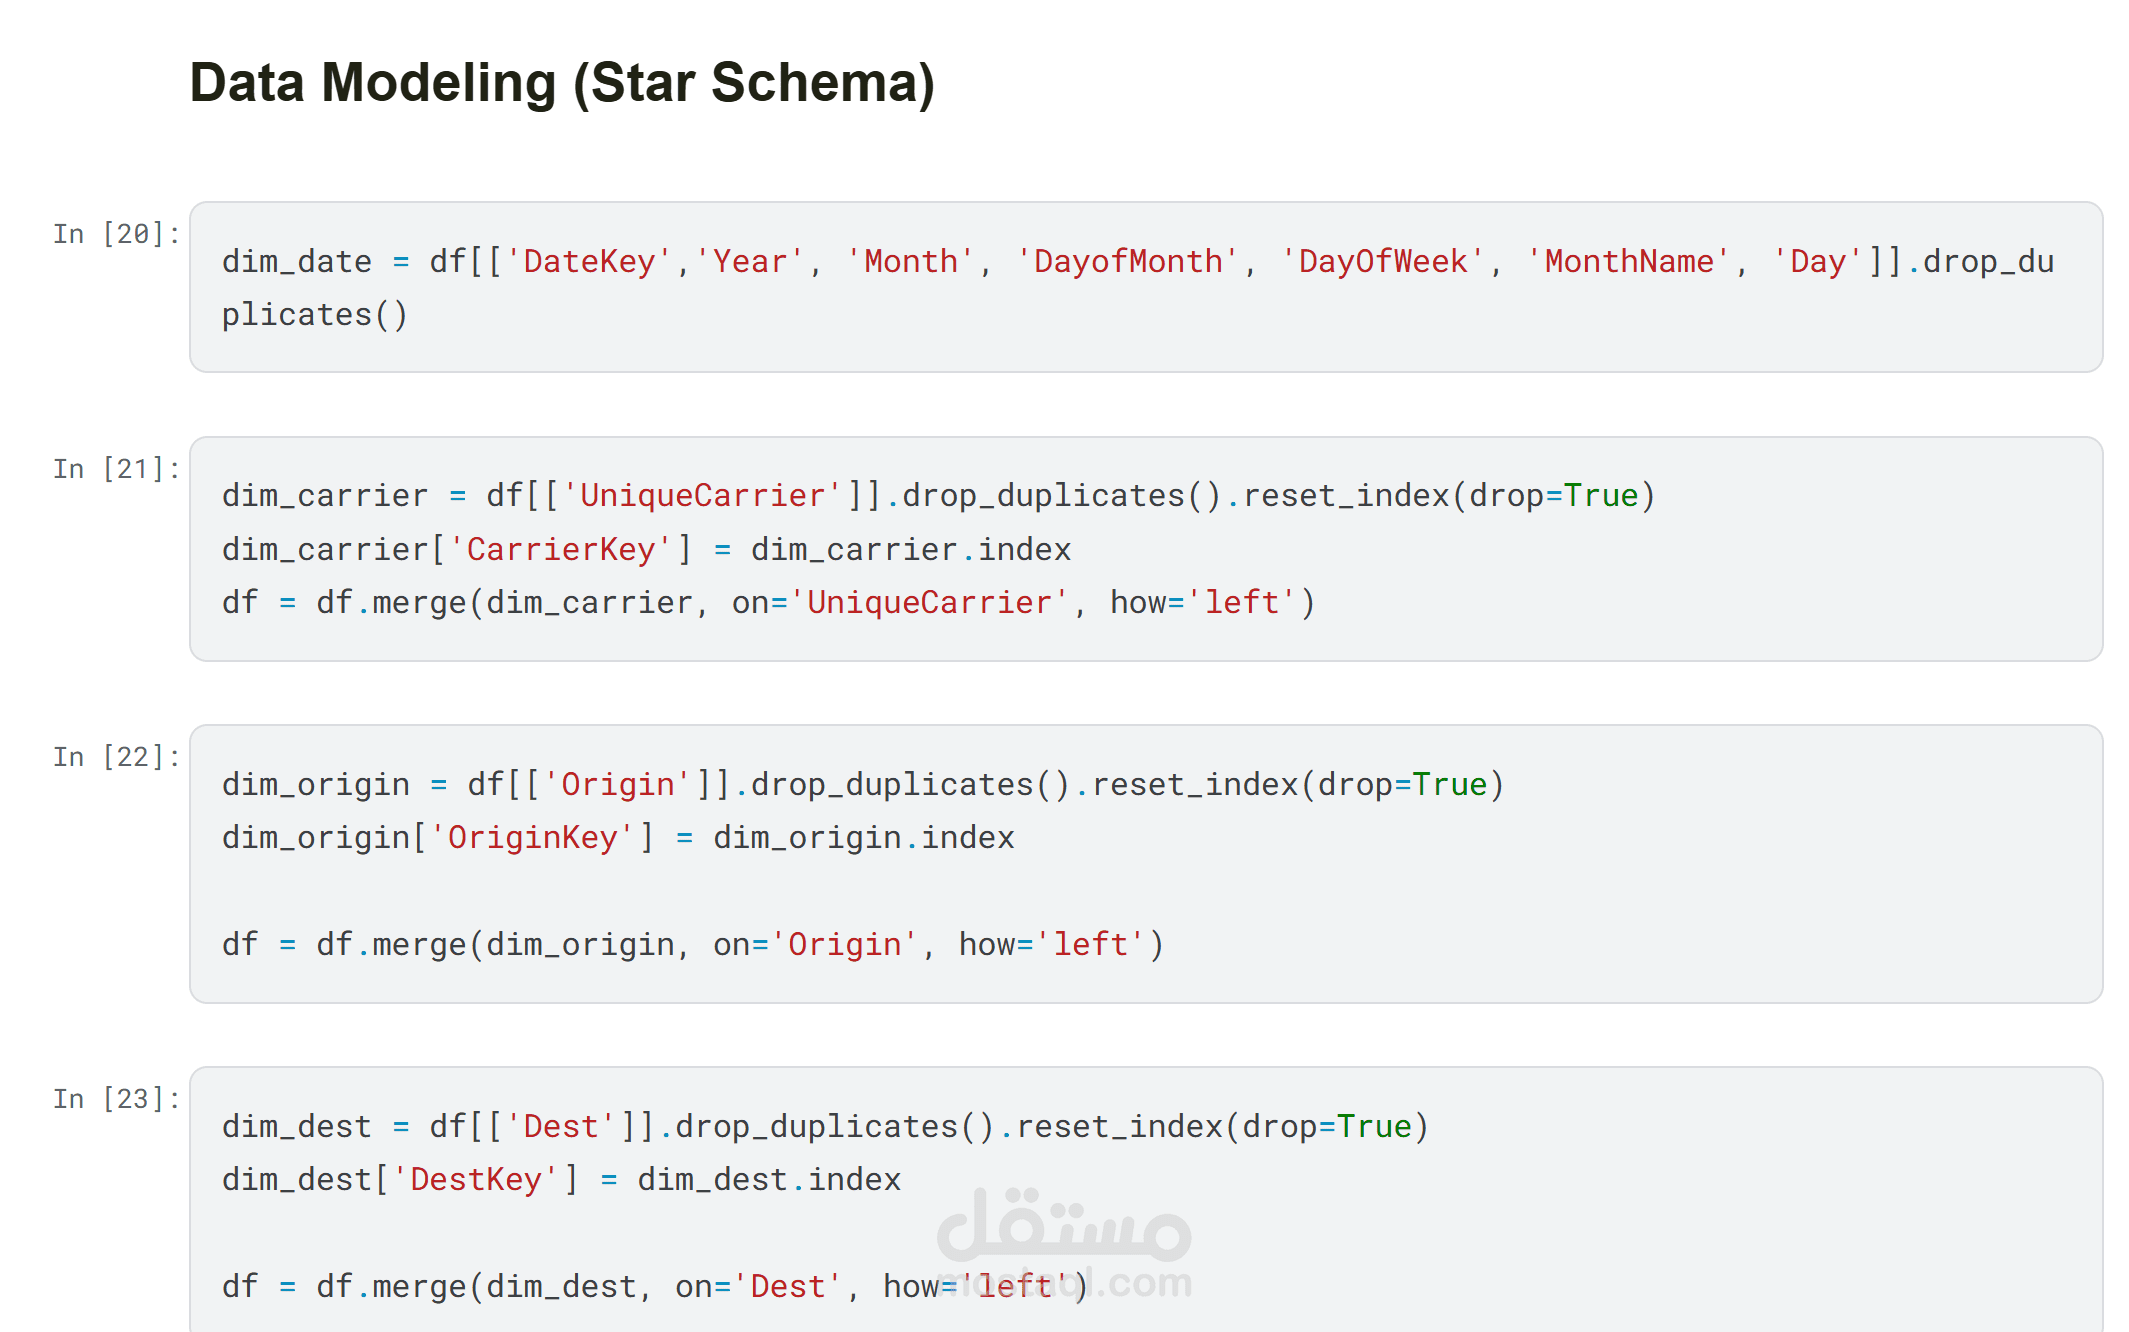Select the In [21] cell prompt
This screenshot has width=2129, height=1332.
pos(116,469)
